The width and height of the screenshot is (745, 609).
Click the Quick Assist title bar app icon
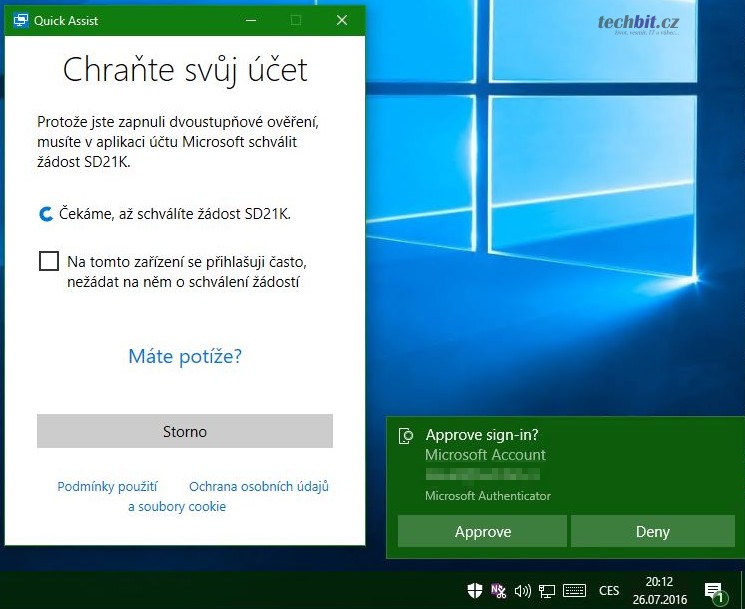[19, 20]
